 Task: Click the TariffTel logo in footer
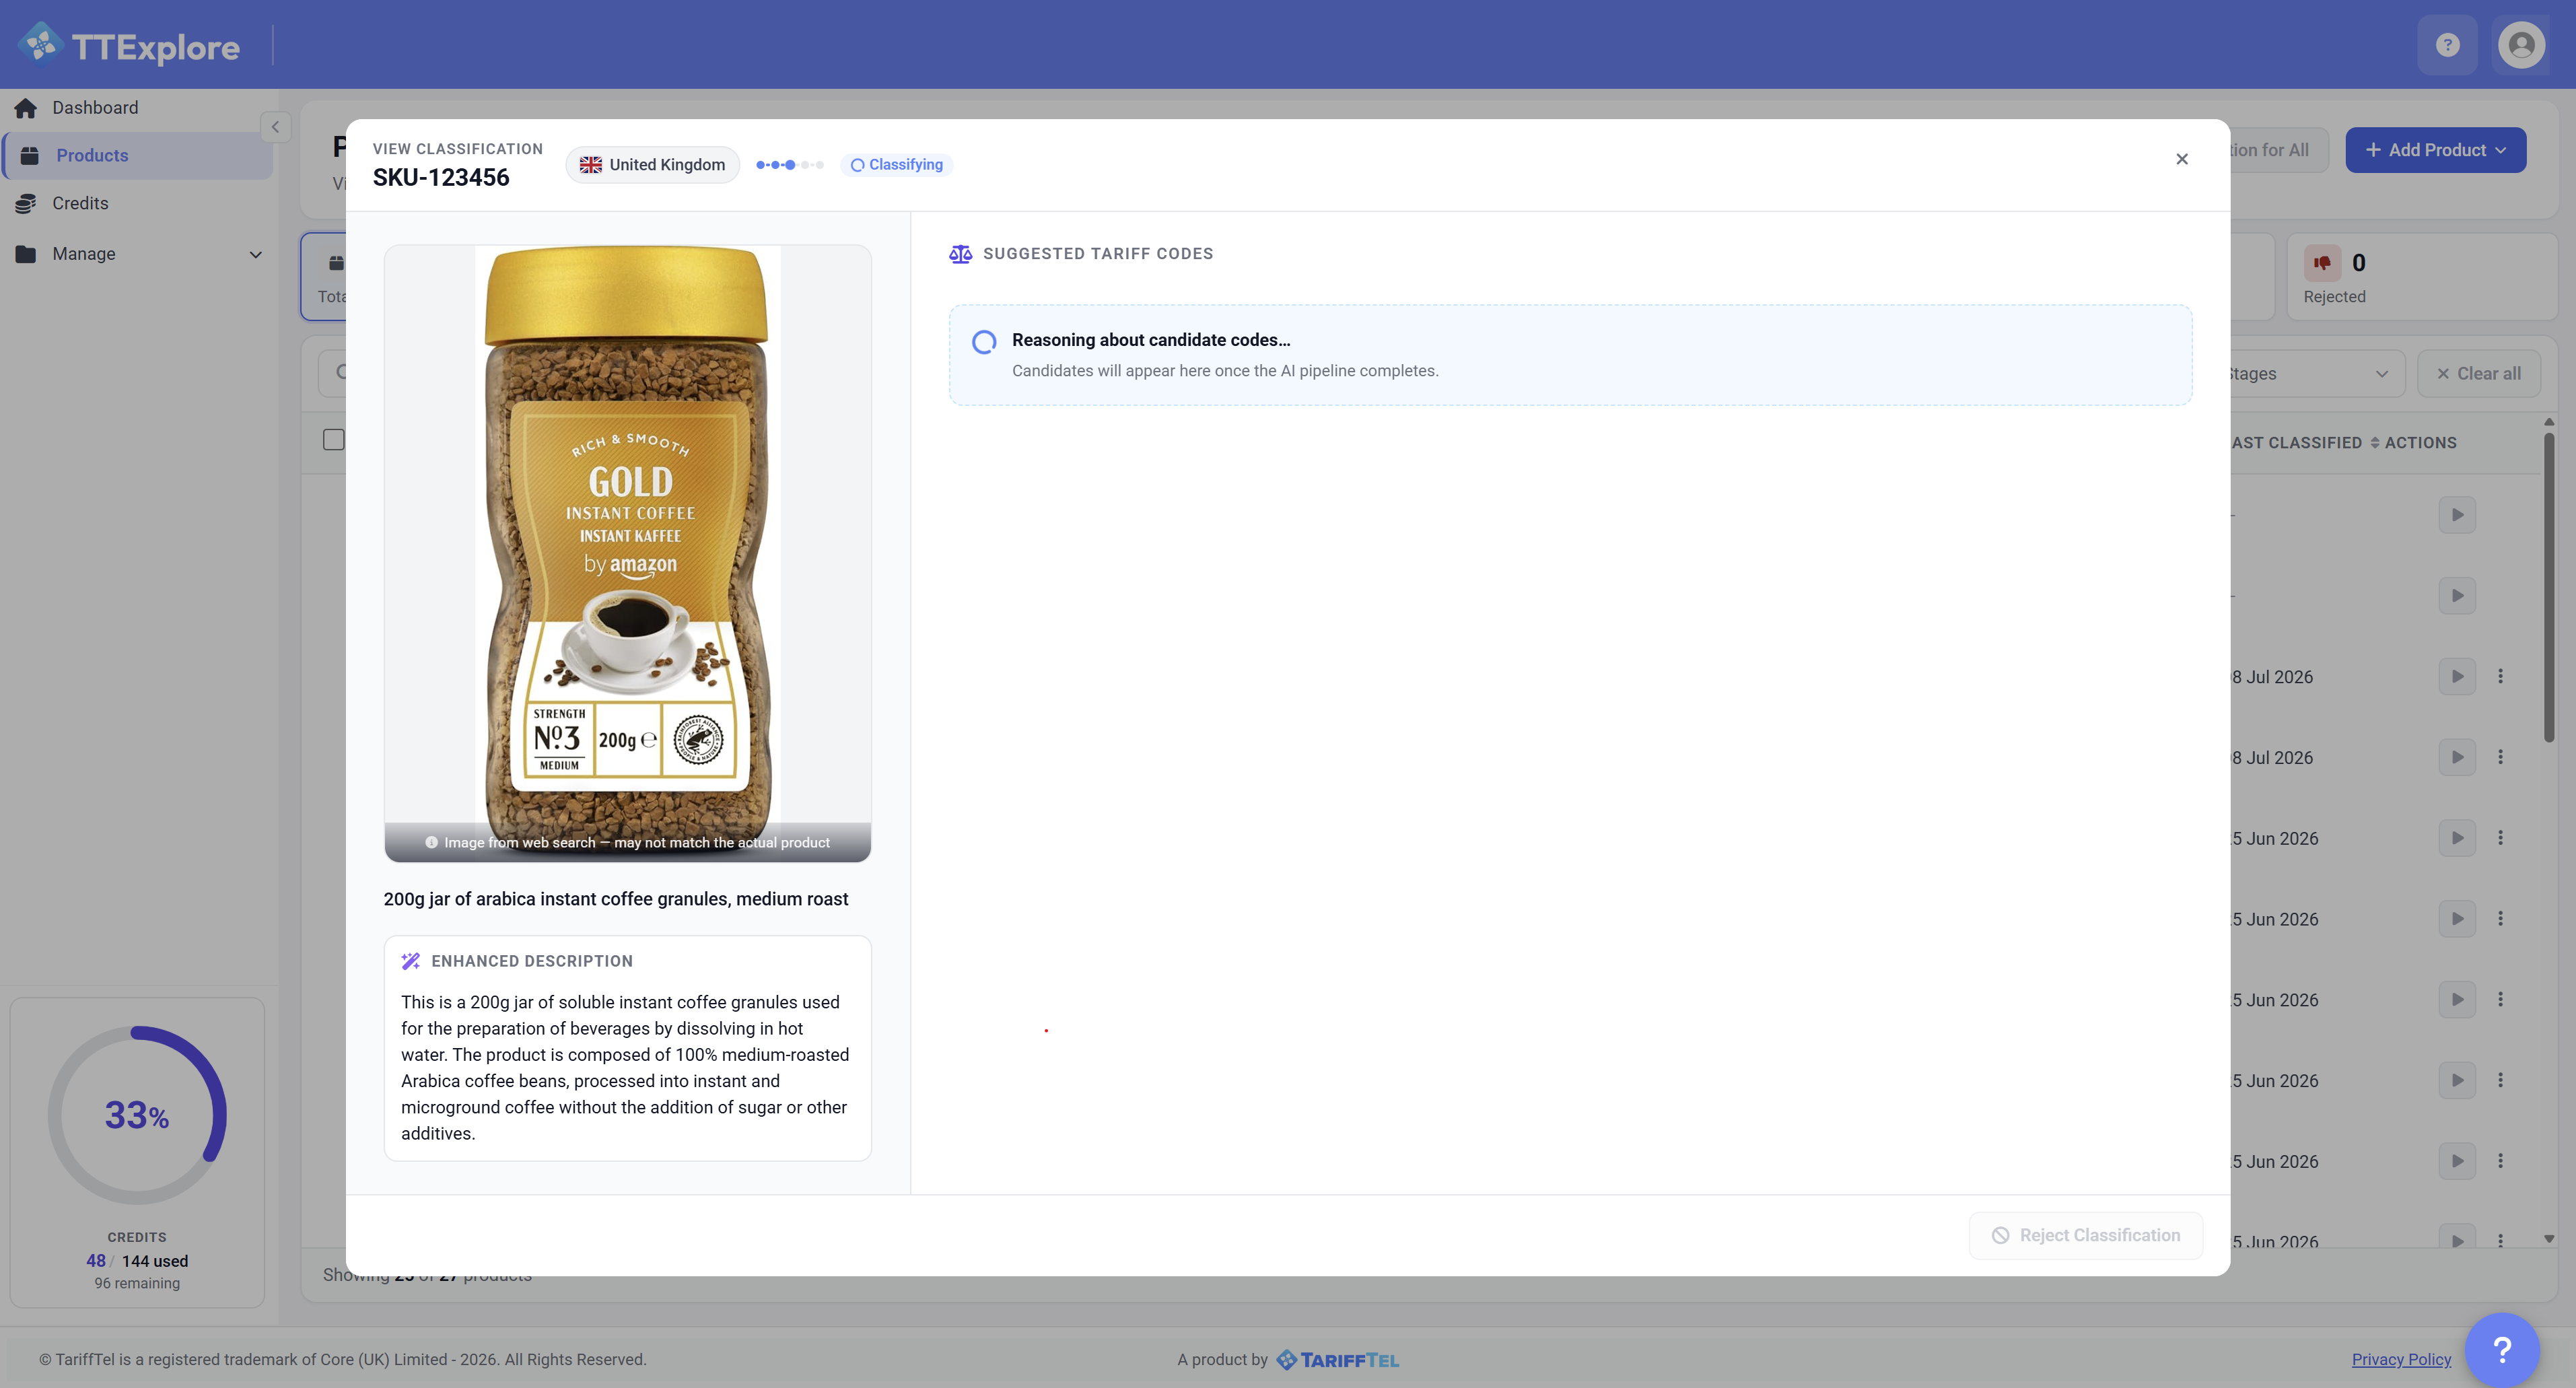(1338, 1360)
